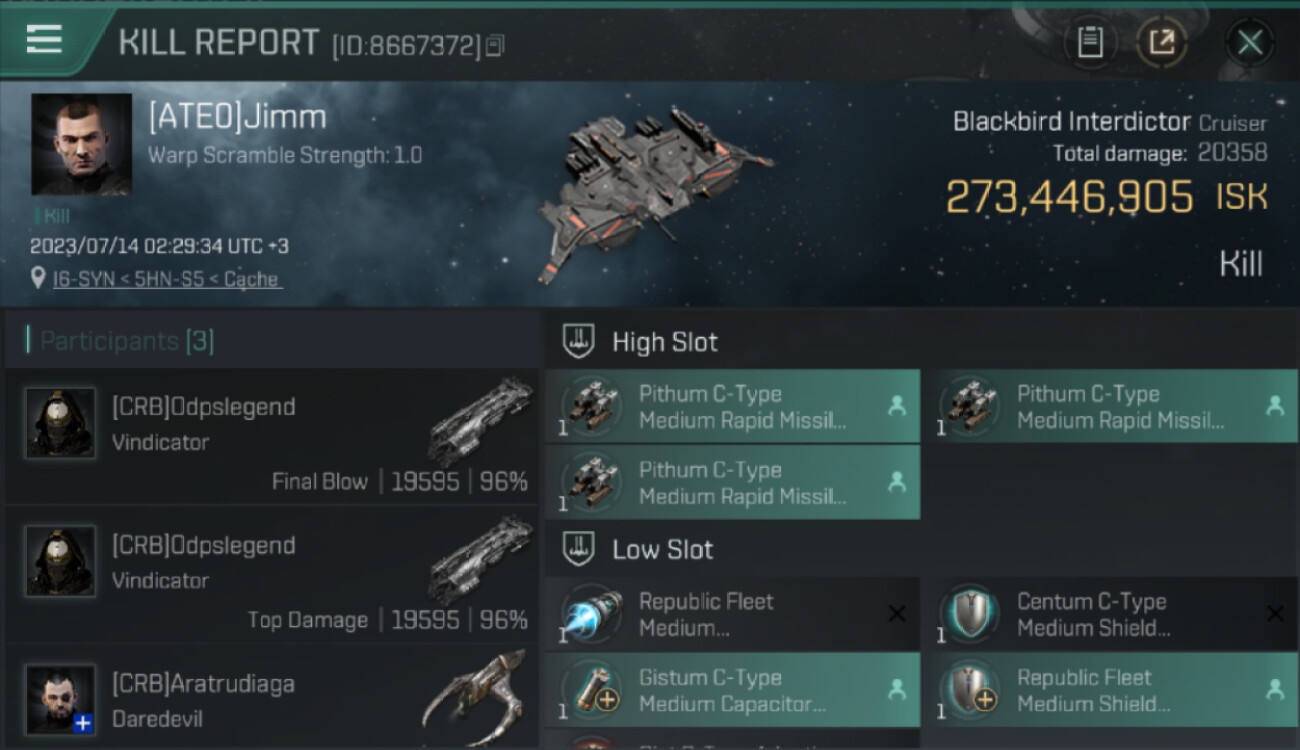Click the blue plus badge on Aratrudiaga's portrait
Image resolution: width=1300 pixels, height=750 pixels.
[x=83, y=723]
